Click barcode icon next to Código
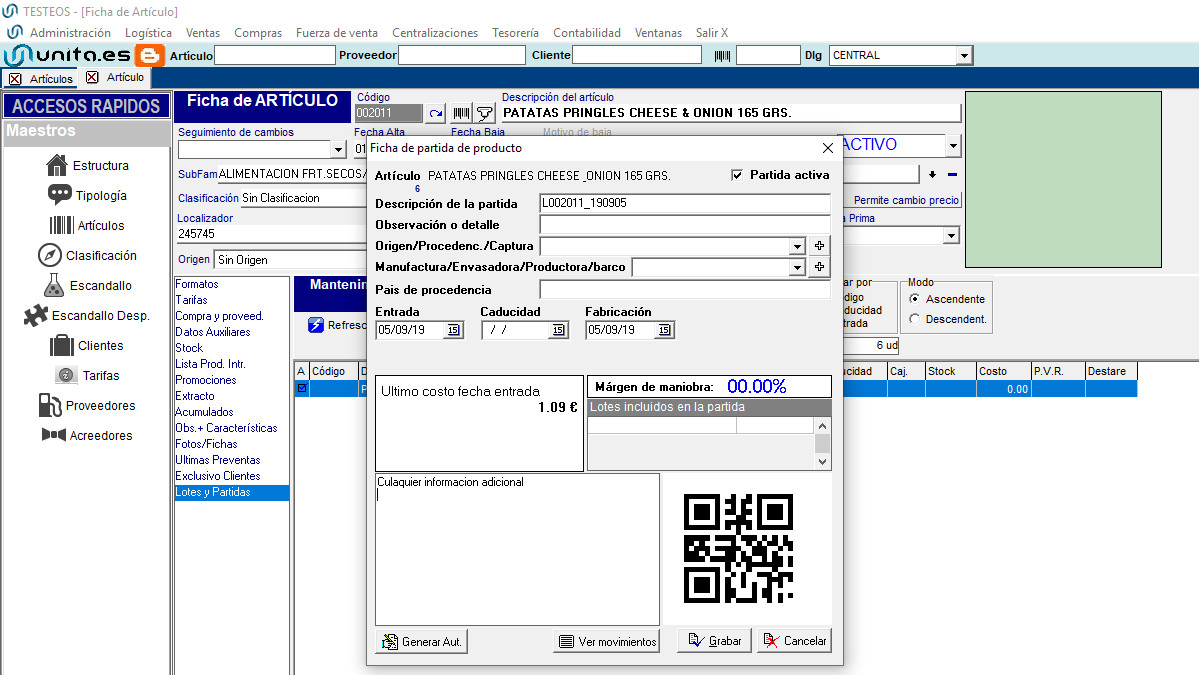The image size is (1199, 675). tap(461, 113)
